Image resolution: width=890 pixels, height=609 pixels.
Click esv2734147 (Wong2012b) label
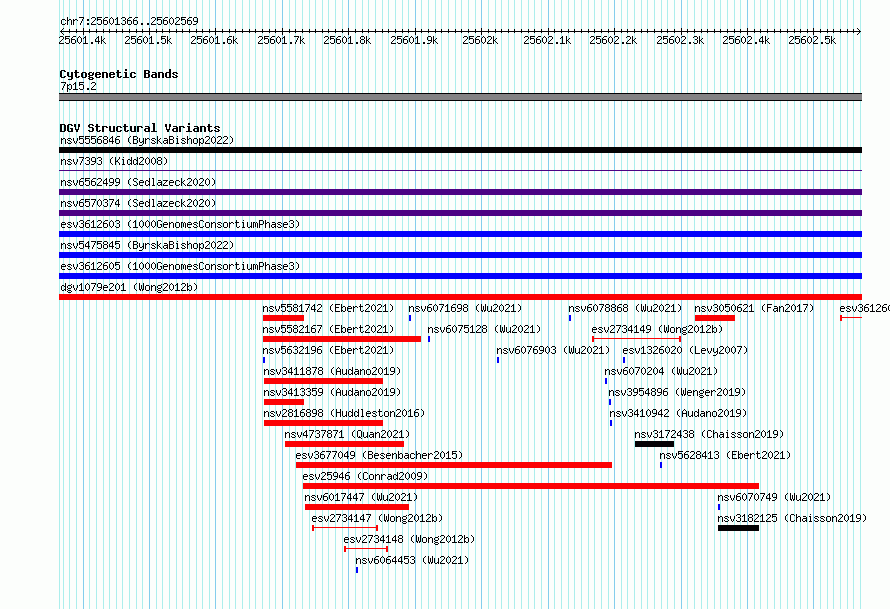click(377, 518)
